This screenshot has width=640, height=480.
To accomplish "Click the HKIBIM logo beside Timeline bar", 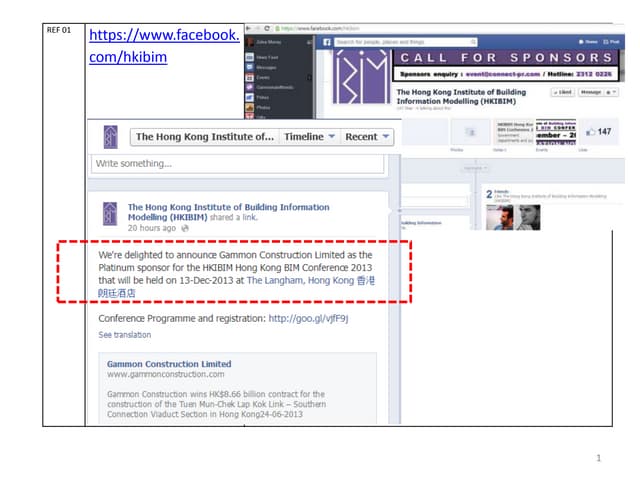I will (109, 137).
